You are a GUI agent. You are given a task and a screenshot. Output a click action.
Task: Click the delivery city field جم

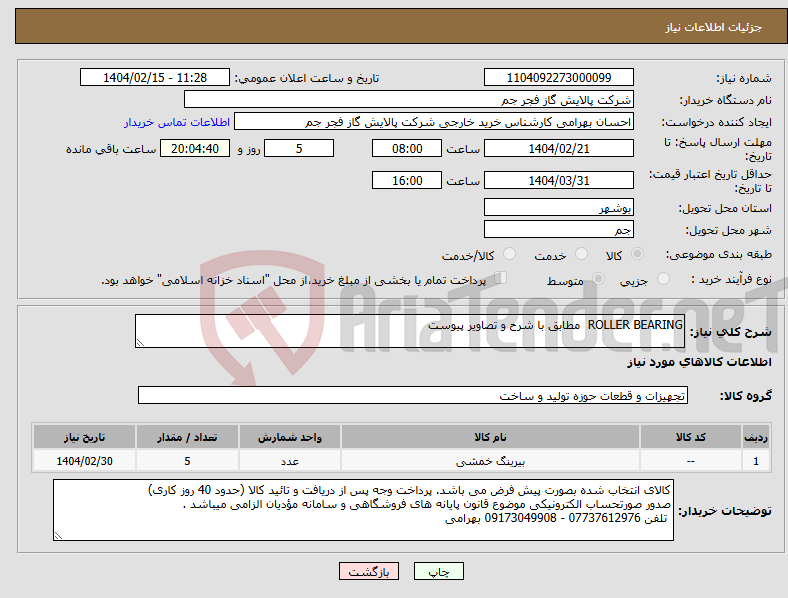(558, 230)
